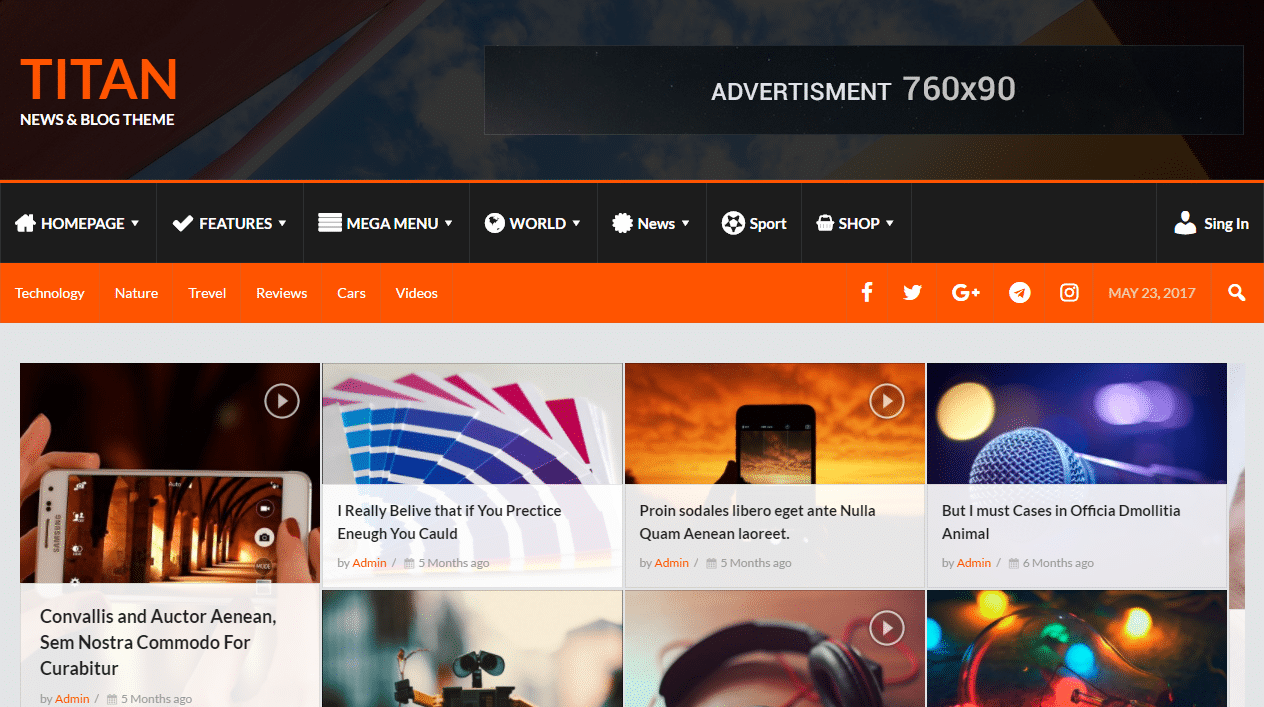Open the 760x90 advertisment banner
The image size is (1264, 707).
pos(864,90)
